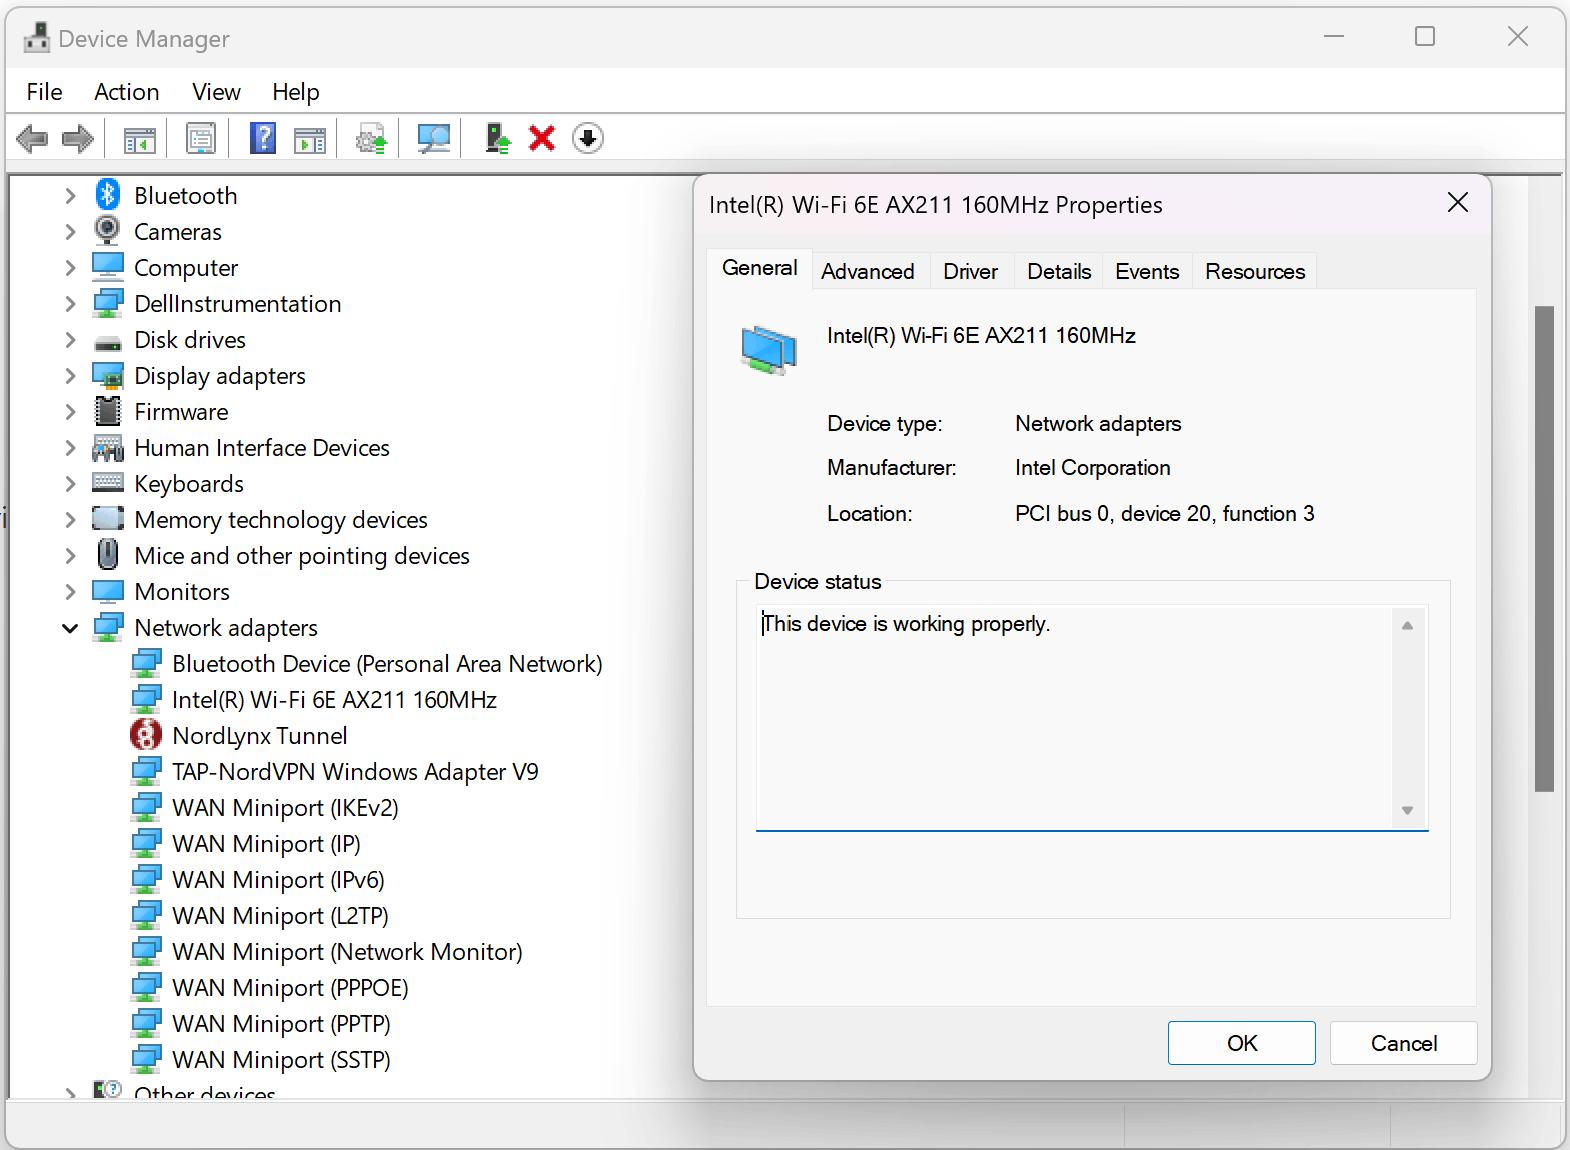
Task: Select the General tab
Action: (759, 268)
